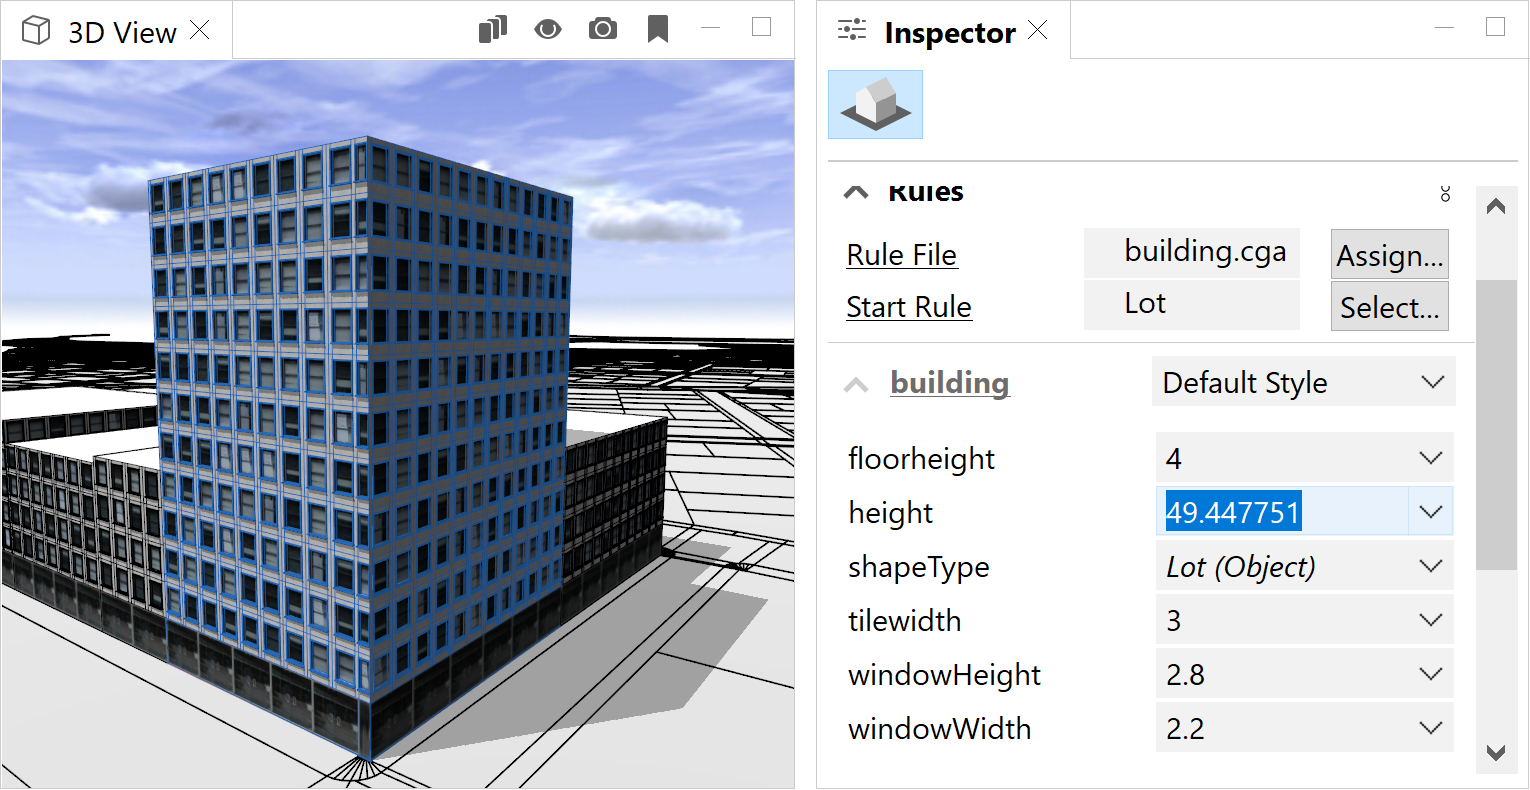Click the Inspector sliders icon

click(x=852, y=31)
